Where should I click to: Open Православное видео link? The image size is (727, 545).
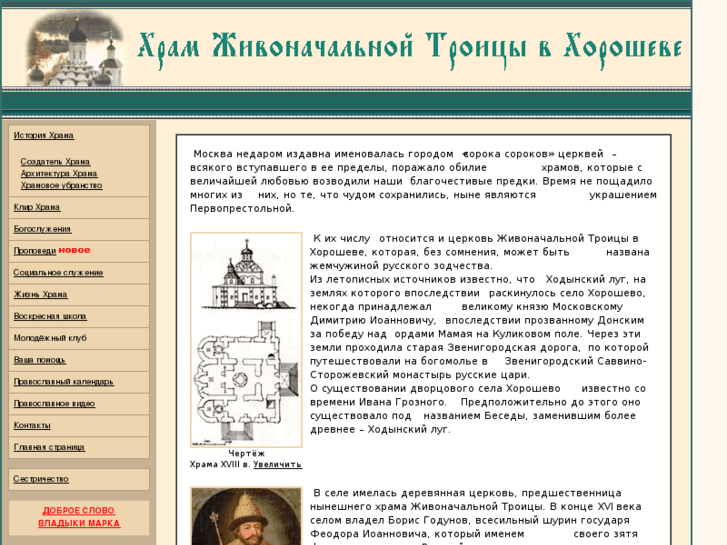point(54,404)
